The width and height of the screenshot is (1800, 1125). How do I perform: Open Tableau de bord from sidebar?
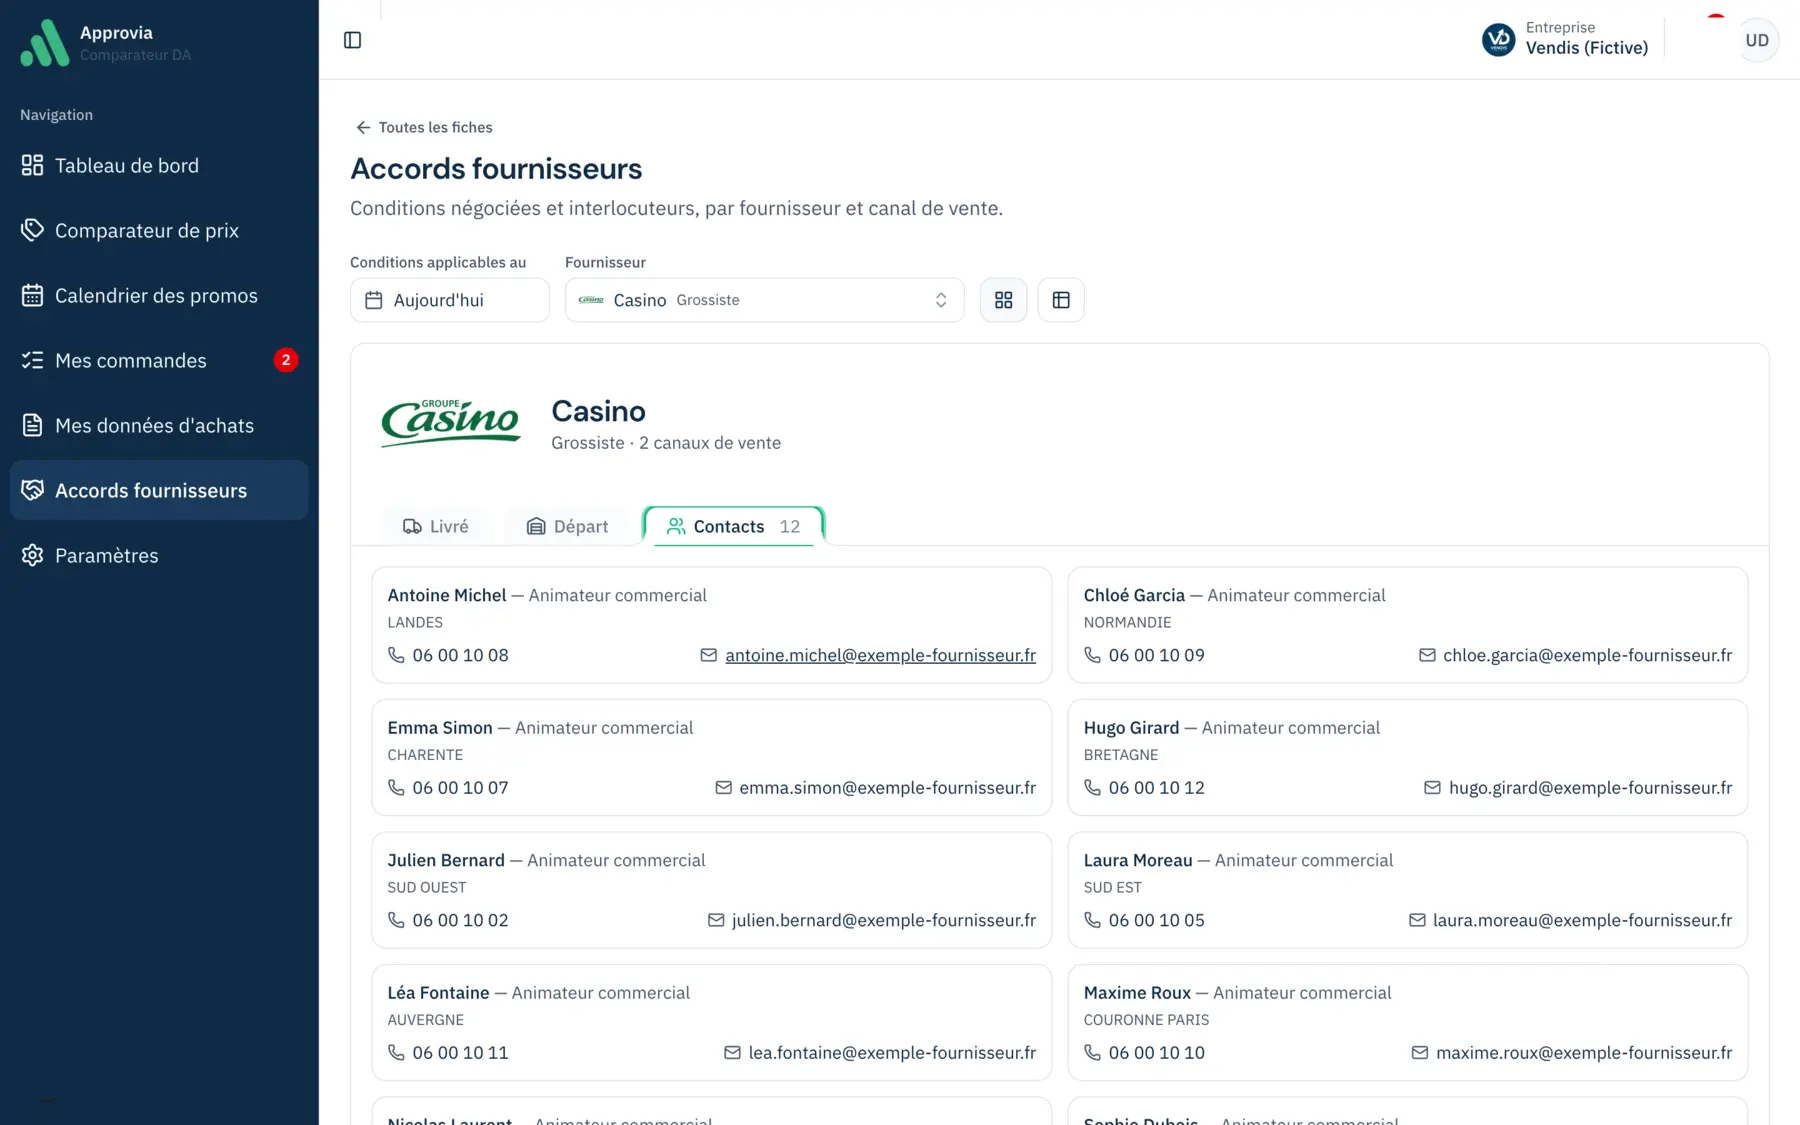pos(159,165)
